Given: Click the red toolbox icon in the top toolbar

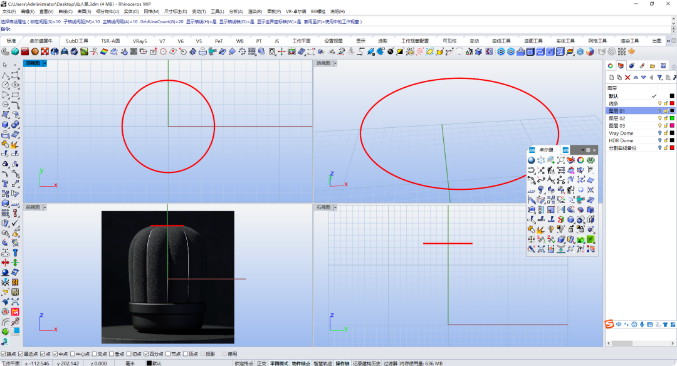Looking at the screenshot, I should (25, 52).
